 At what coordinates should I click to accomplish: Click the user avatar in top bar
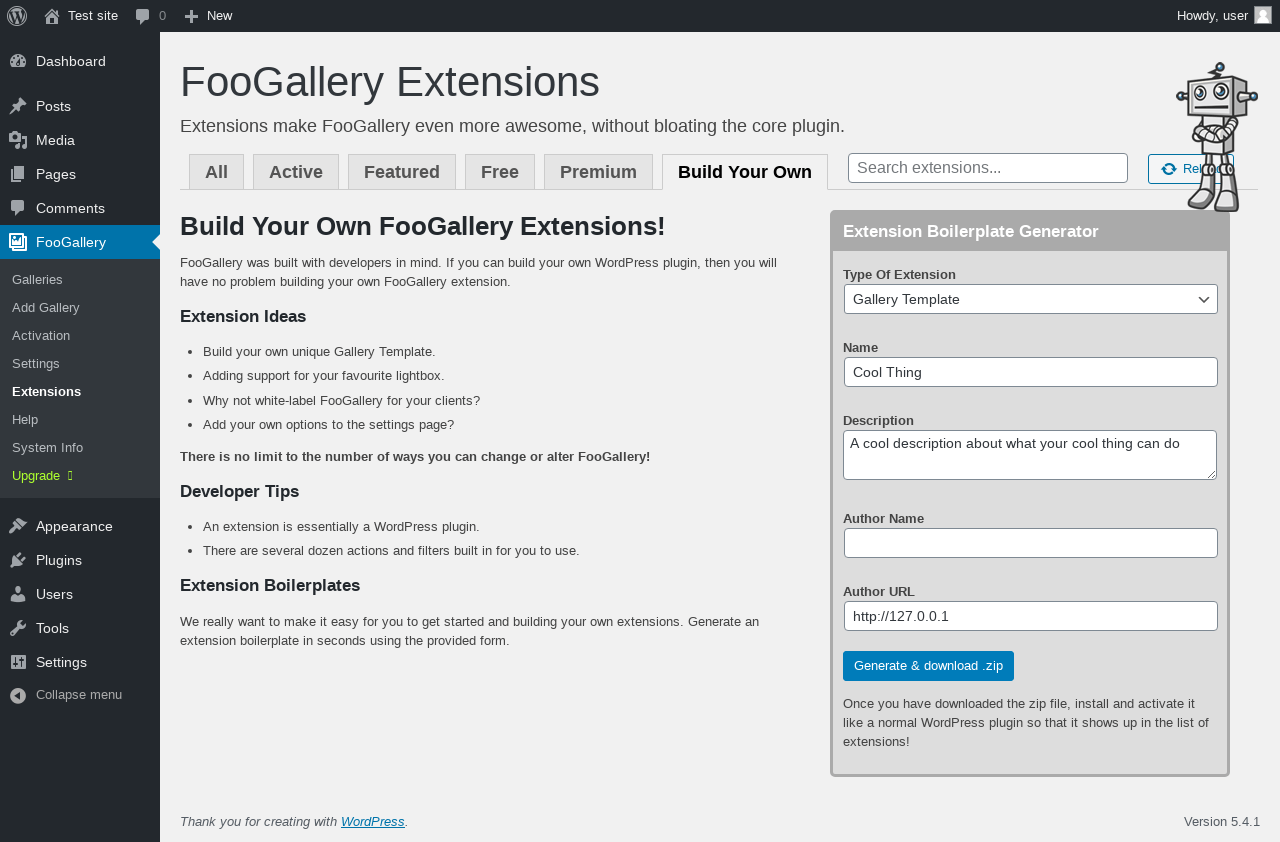click(x=1263, y=15)
